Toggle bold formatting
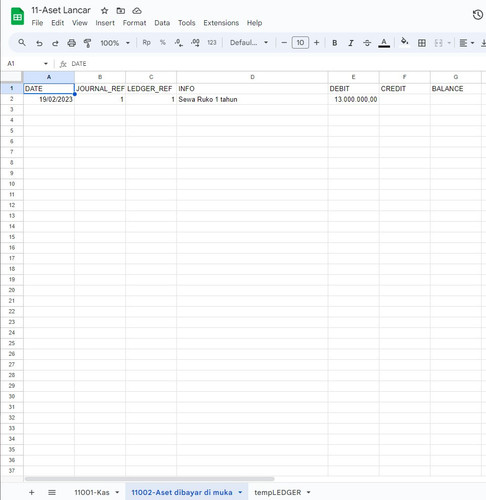 click(335, 43)
